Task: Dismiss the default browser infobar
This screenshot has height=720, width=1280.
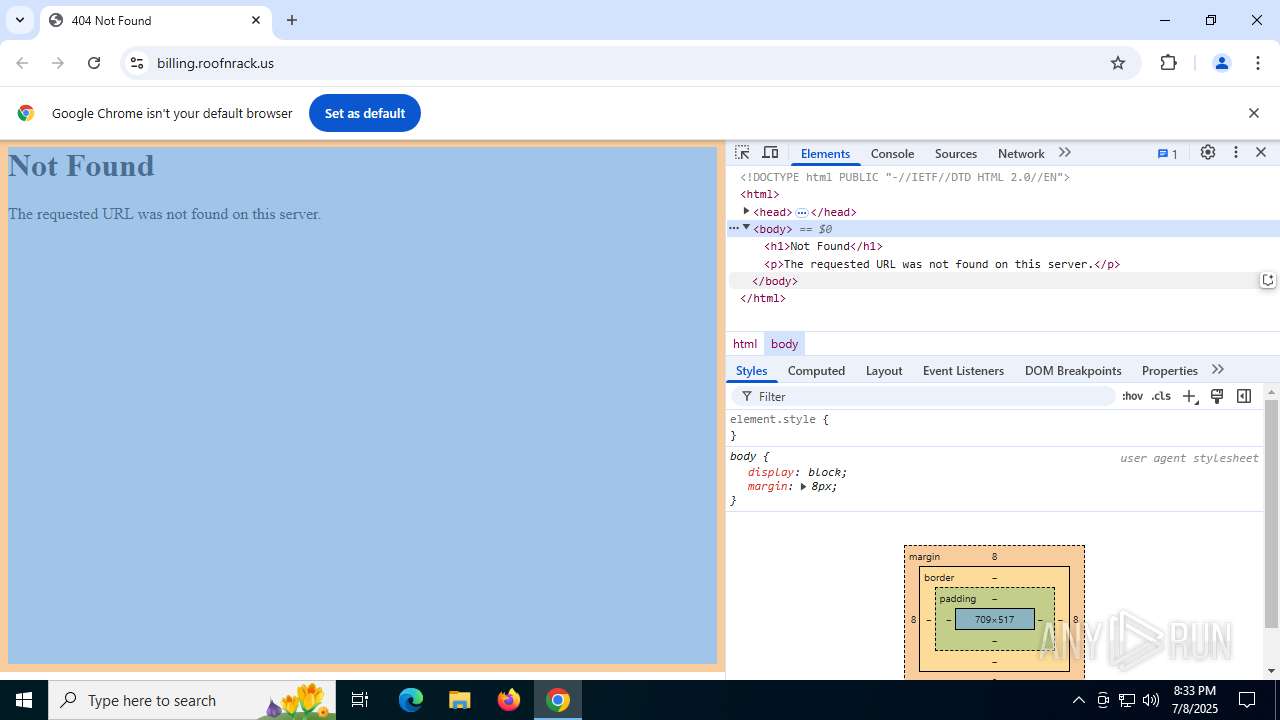Action: point(1253,113)
